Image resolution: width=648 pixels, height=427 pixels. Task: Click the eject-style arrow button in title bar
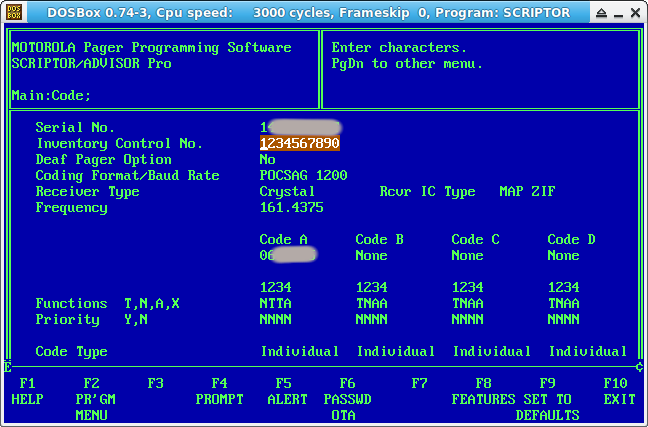coord(601,13)
